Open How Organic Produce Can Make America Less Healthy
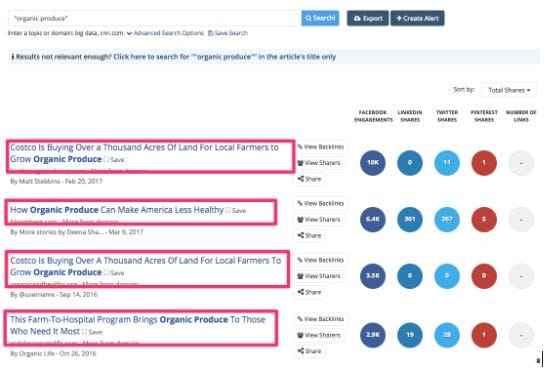 (x=117, y=210)
